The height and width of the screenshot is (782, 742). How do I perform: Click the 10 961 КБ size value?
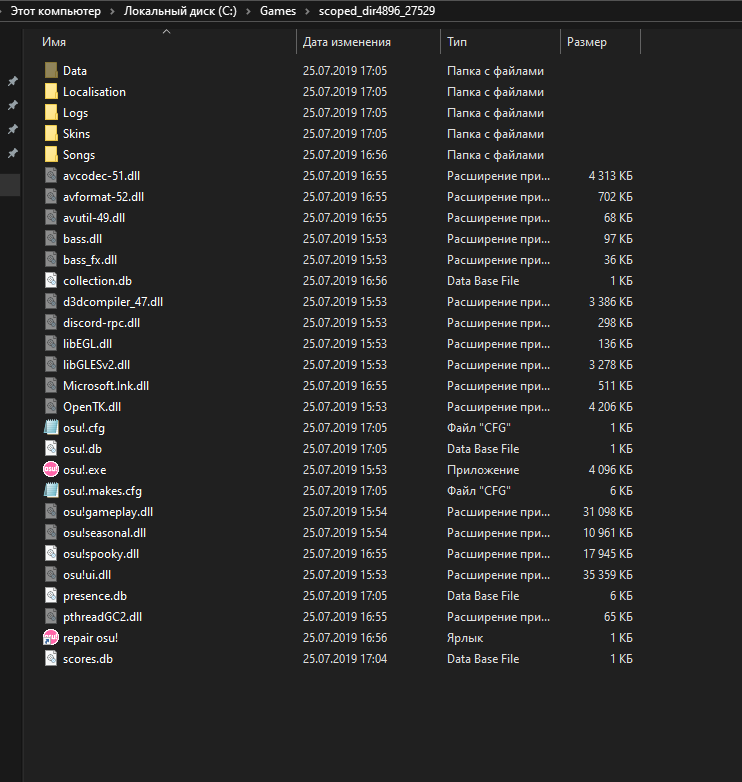tap(608, 533)
